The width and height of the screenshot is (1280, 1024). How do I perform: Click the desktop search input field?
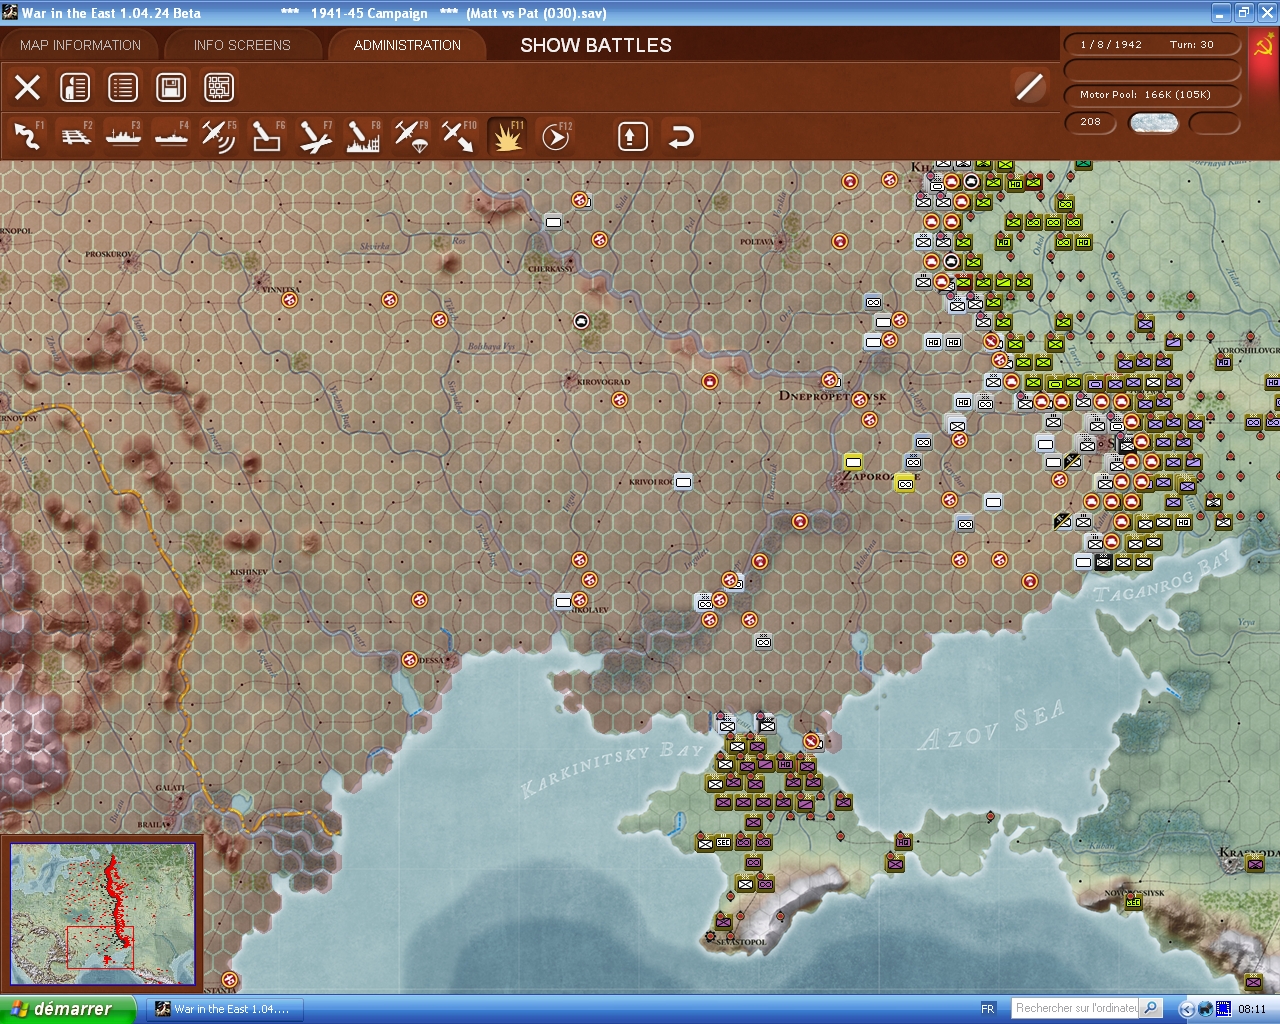point(1076,1008)
